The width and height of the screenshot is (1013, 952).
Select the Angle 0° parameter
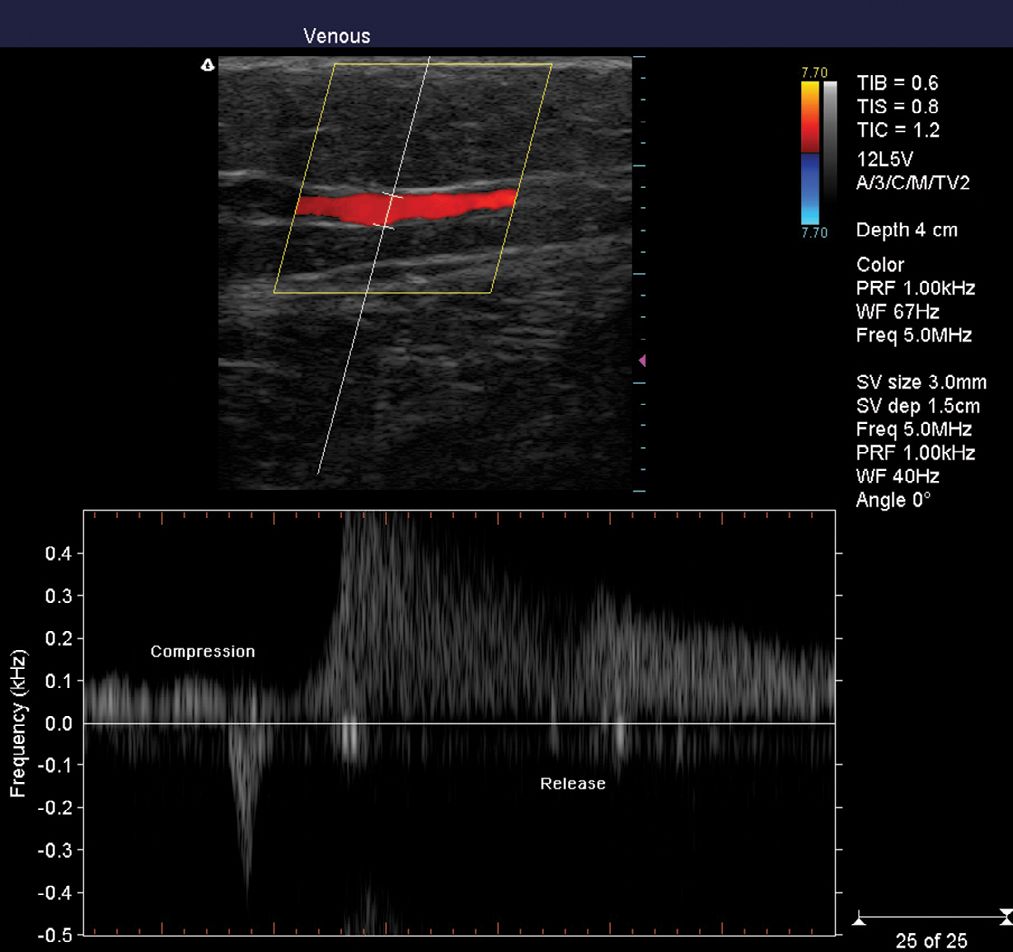[x=893, y=500]
